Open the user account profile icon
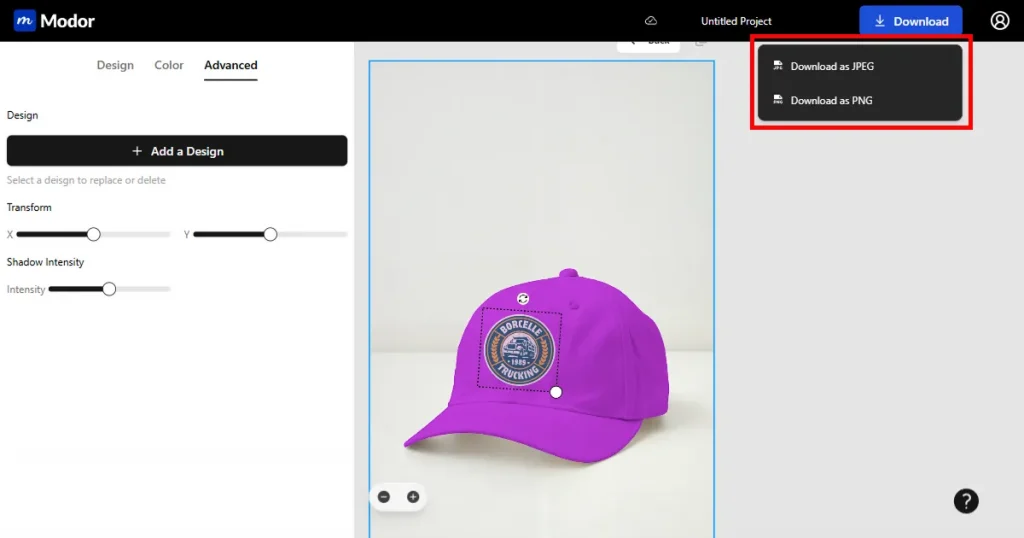1024x538 pixels. tap(1000, 21)
